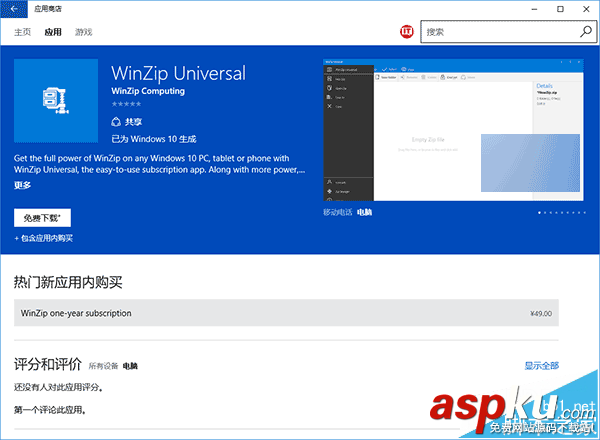Maximize the Store window
The width and height of the screenshot is (600, 440).
coord(560,9)
